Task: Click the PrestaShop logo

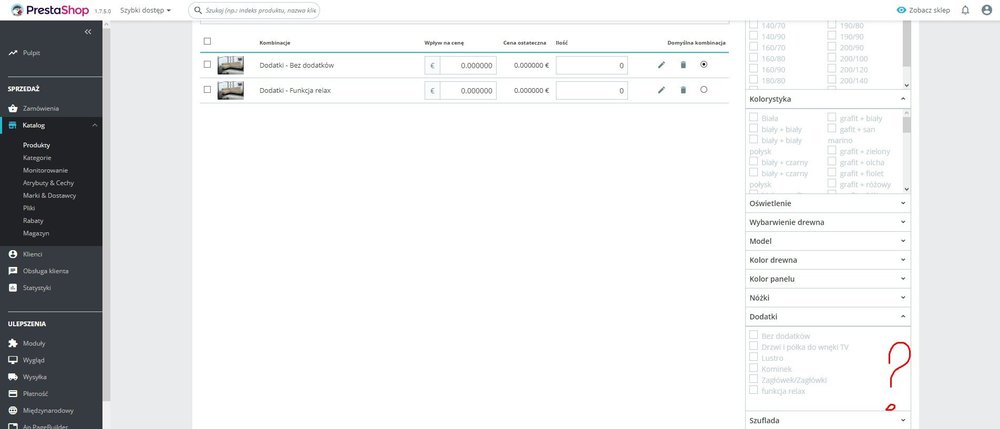Action: coord(50,10)
